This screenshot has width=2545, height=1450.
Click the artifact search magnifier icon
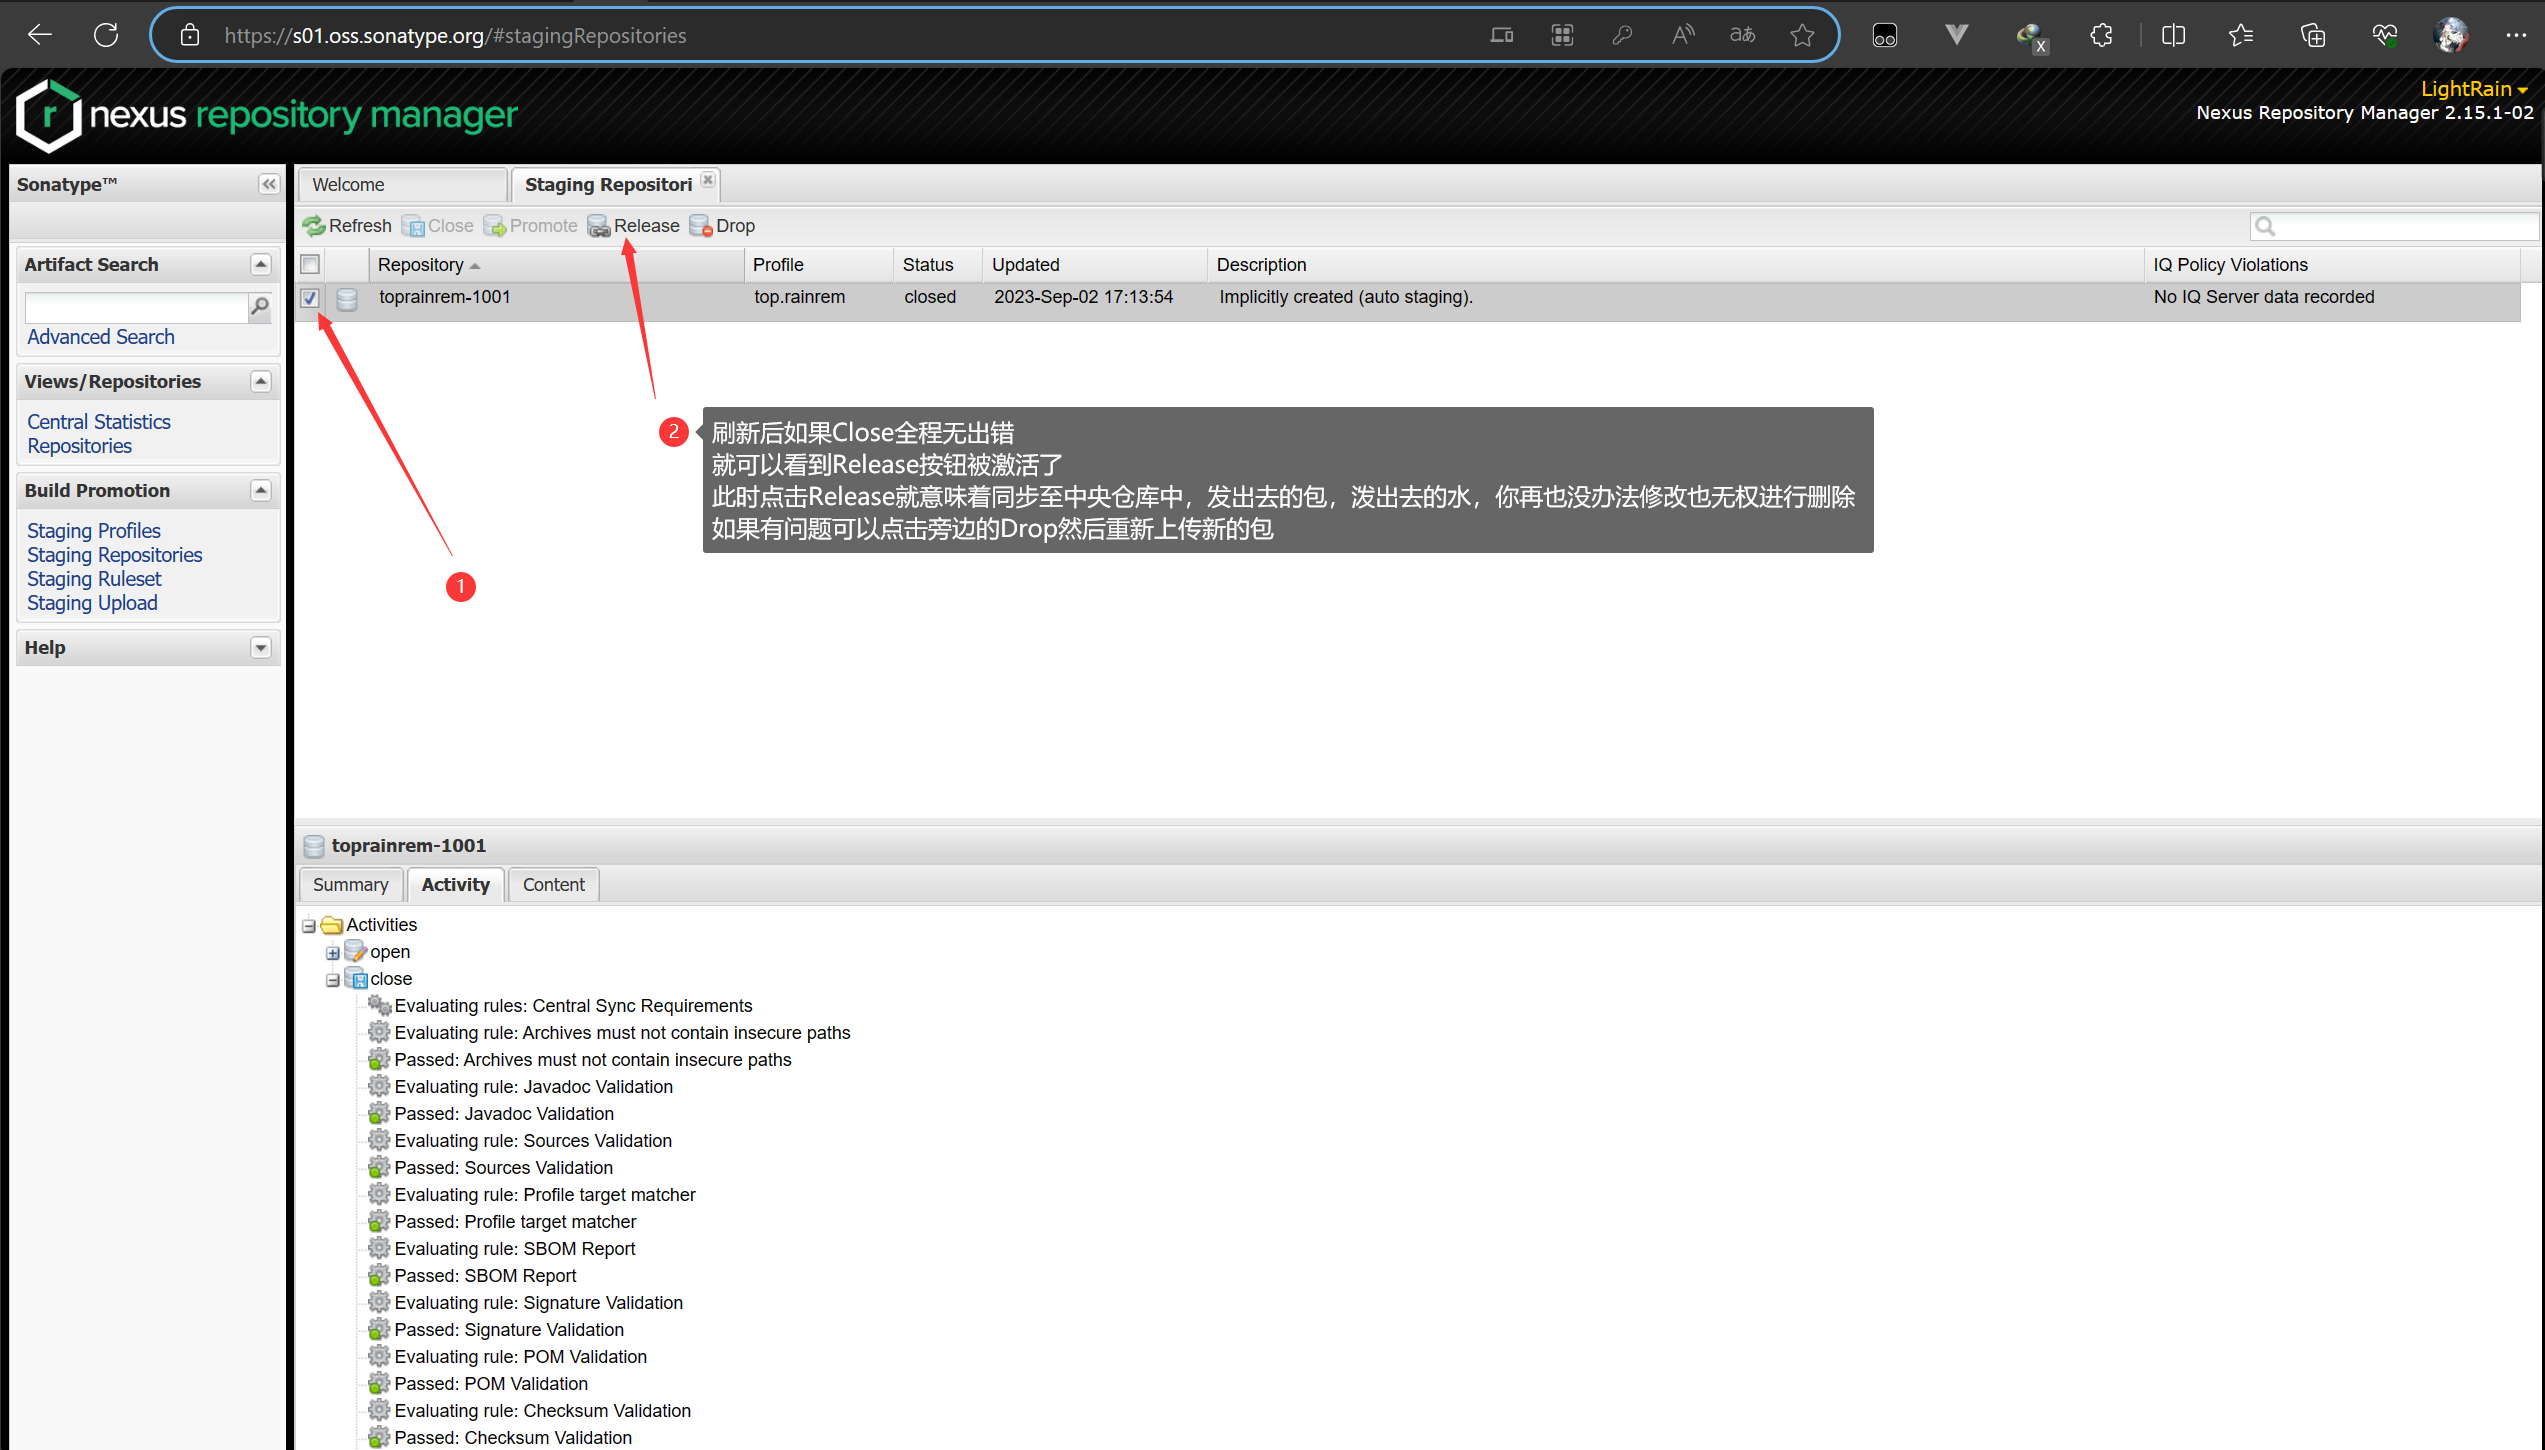(x=260, y=307)
